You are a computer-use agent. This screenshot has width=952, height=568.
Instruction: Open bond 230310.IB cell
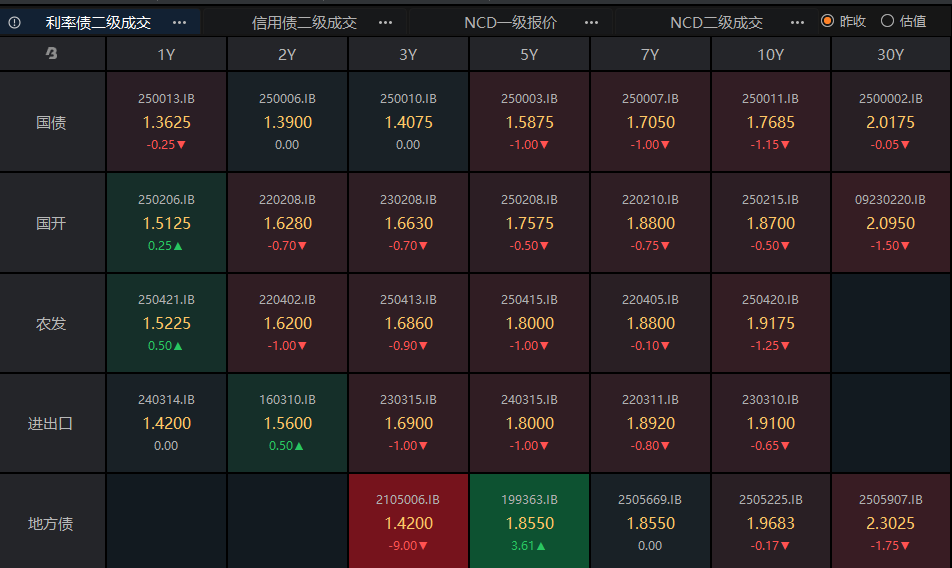pyautogui.click(x=770, y=423)
